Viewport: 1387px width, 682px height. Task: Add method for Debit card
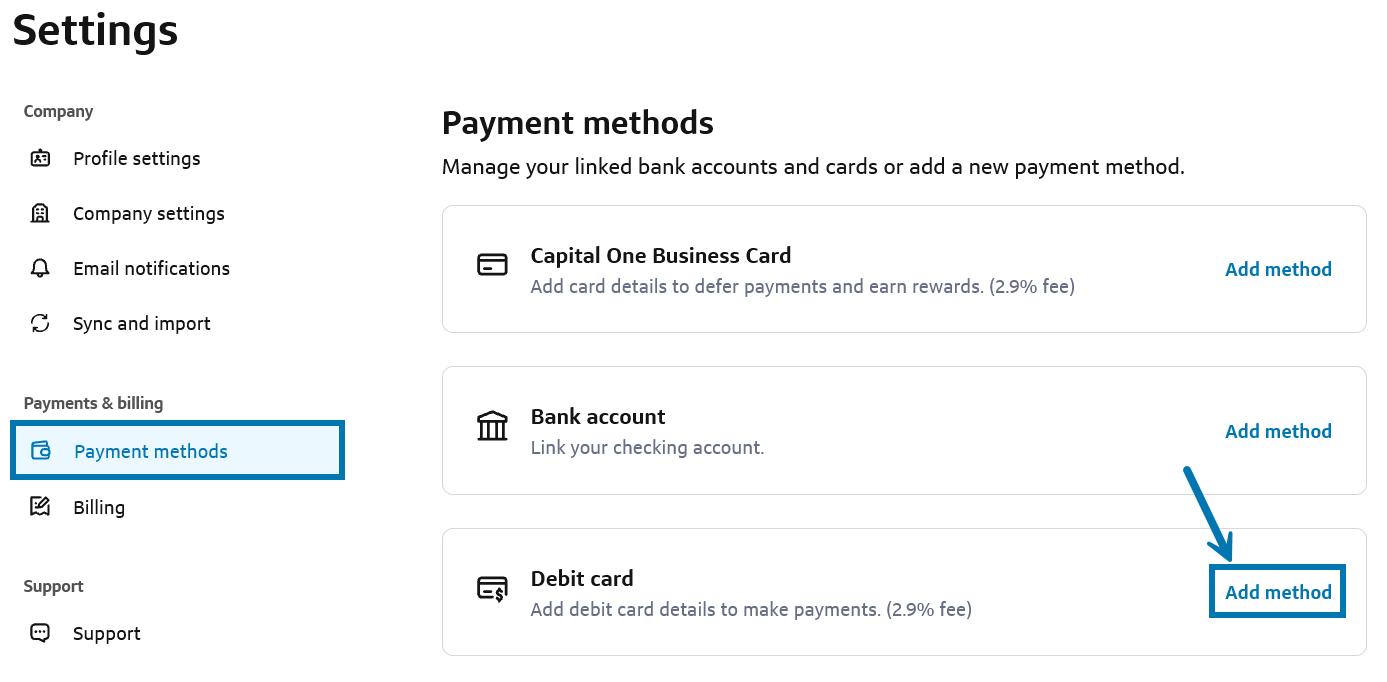pos(1278,592)
